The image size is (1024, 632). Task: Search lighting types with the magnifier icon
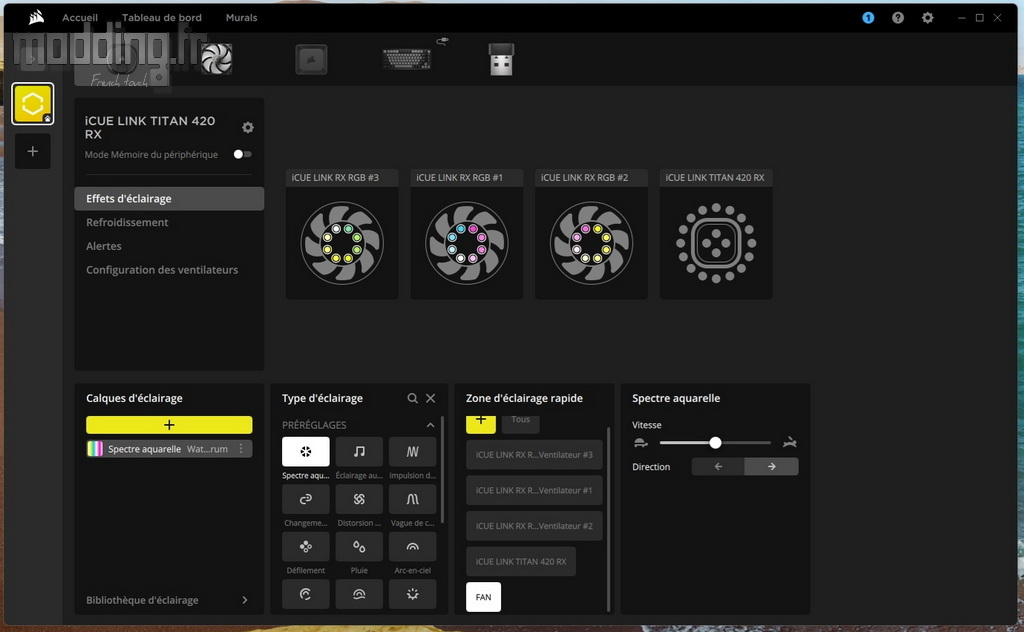tap(412, 398)
